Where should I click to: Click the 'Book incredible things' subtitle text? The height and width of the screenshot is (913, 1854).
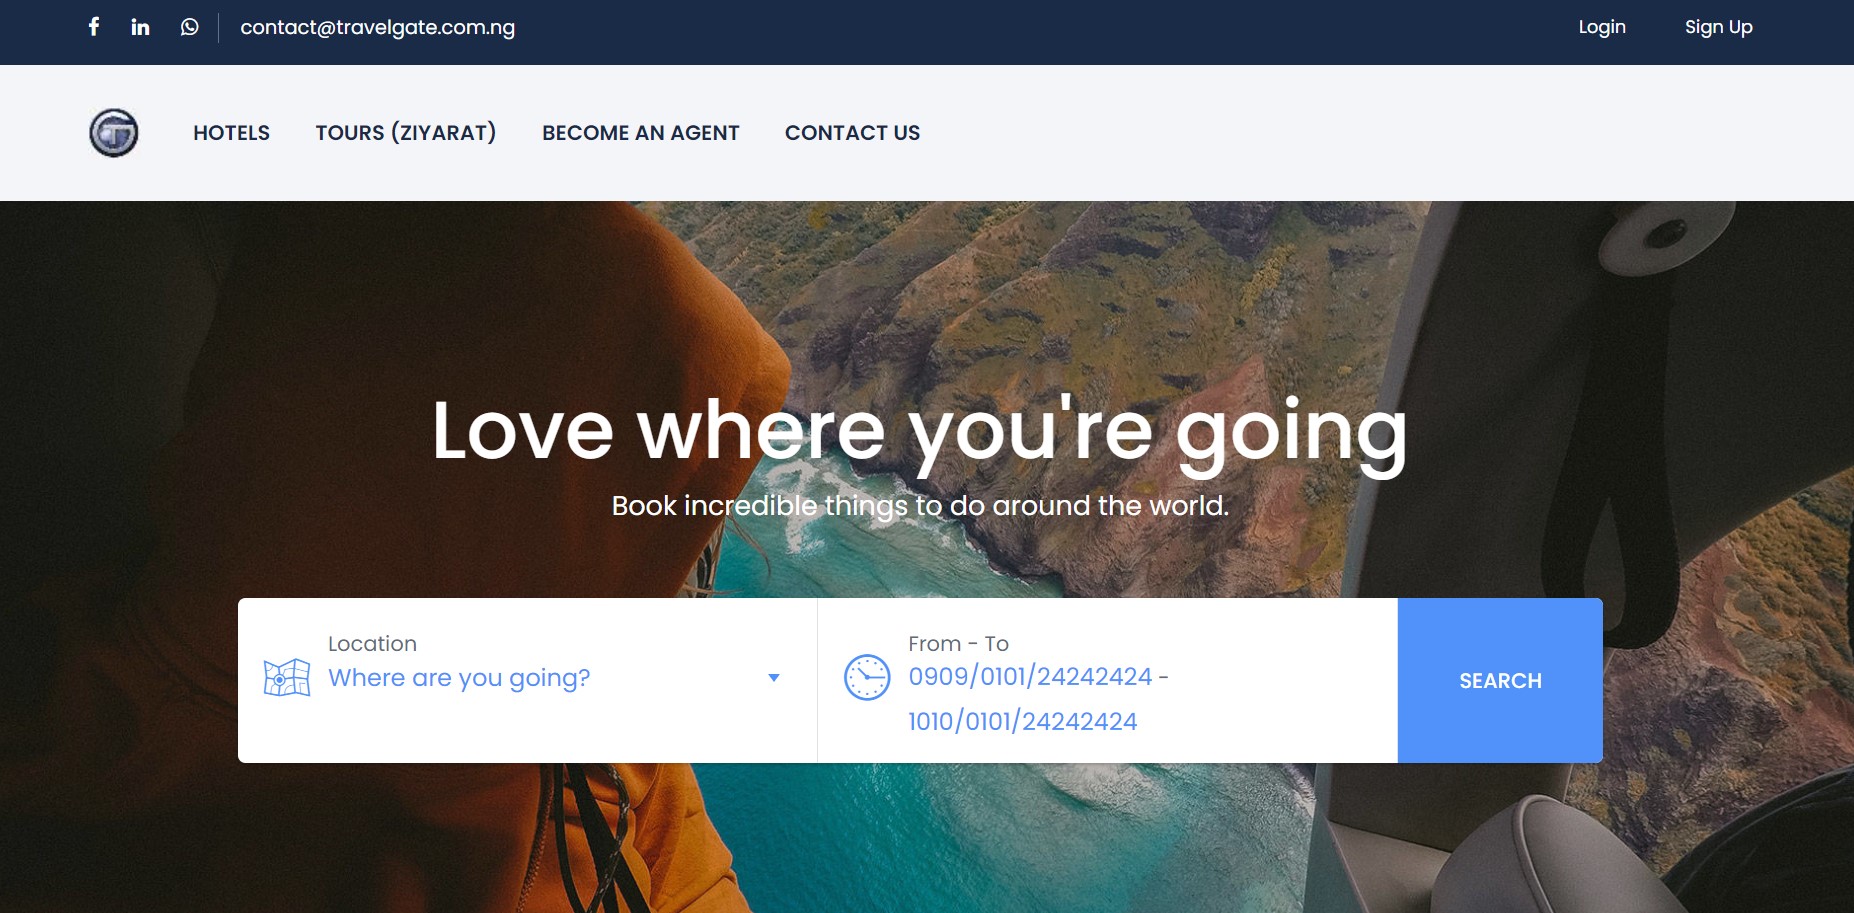(x=919, y=506)
